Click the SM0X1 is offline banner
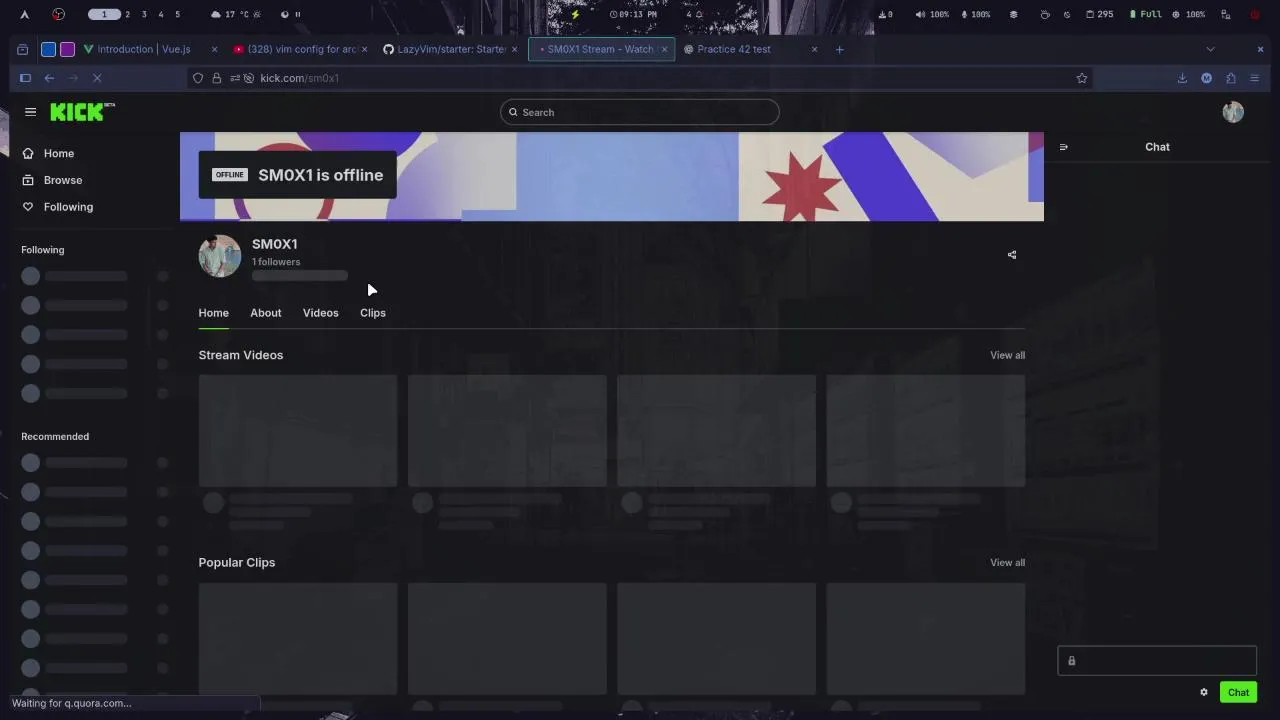This screenshot has width=1280, height=720. (297, 175)
